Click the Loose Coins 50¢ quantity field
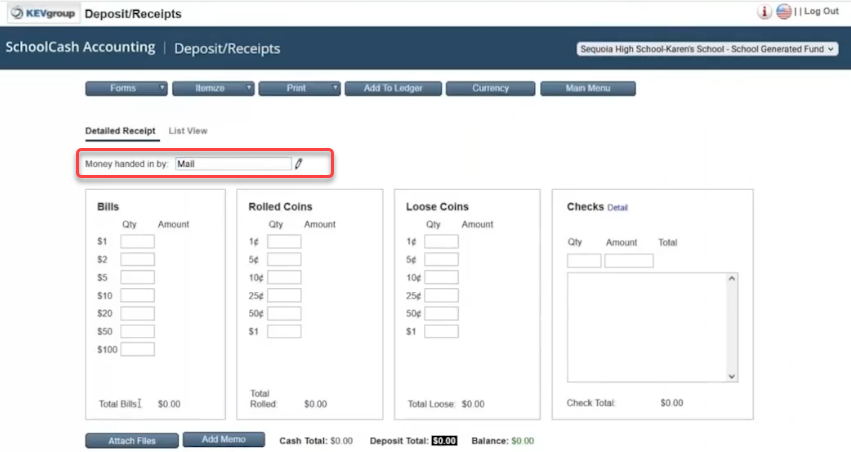 click(441, 313)
